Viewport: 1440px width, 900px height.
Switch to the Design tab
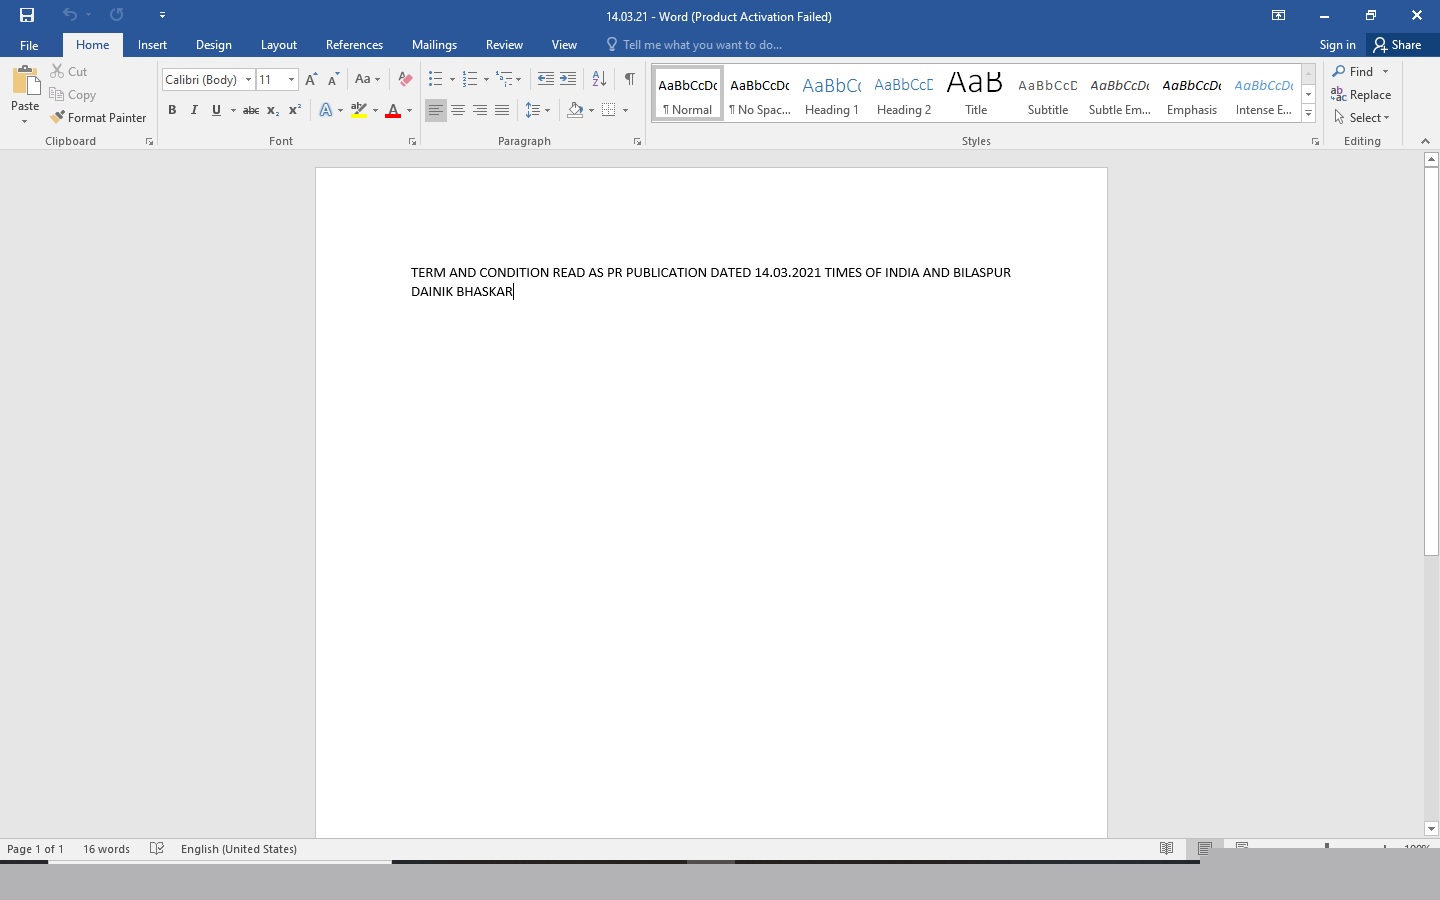[214, 45]
